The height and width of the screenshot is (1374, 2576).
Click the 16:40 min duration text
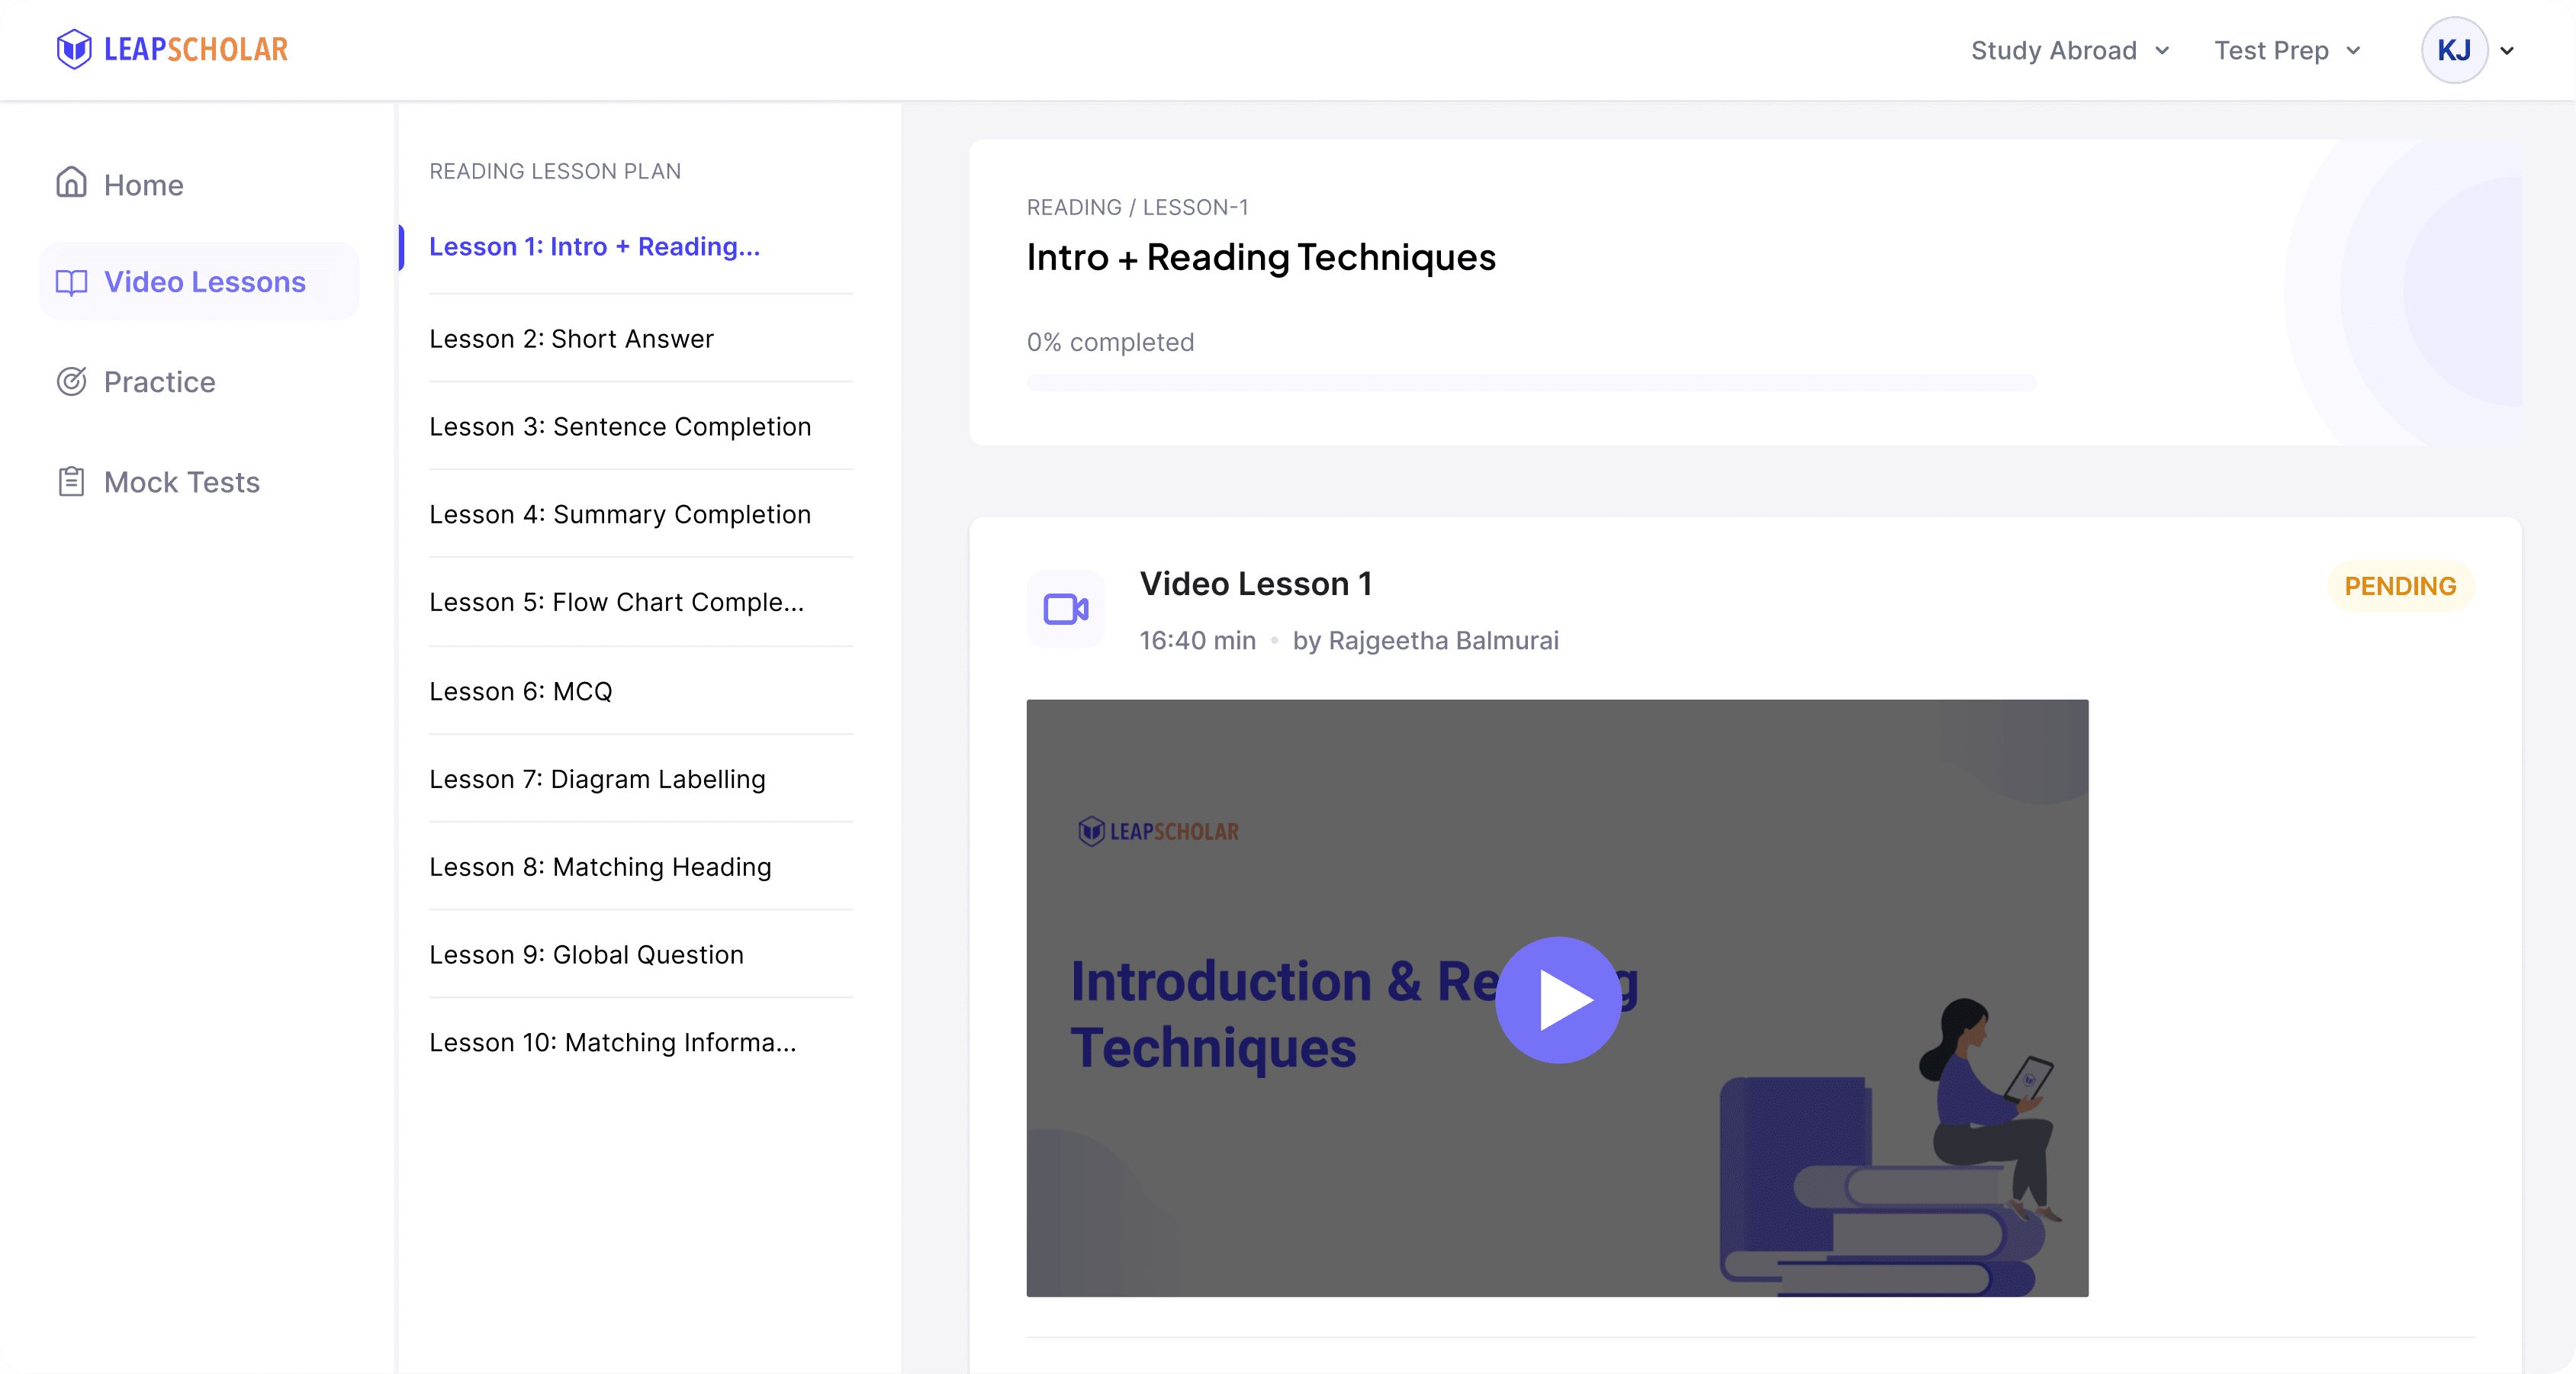1197,641
